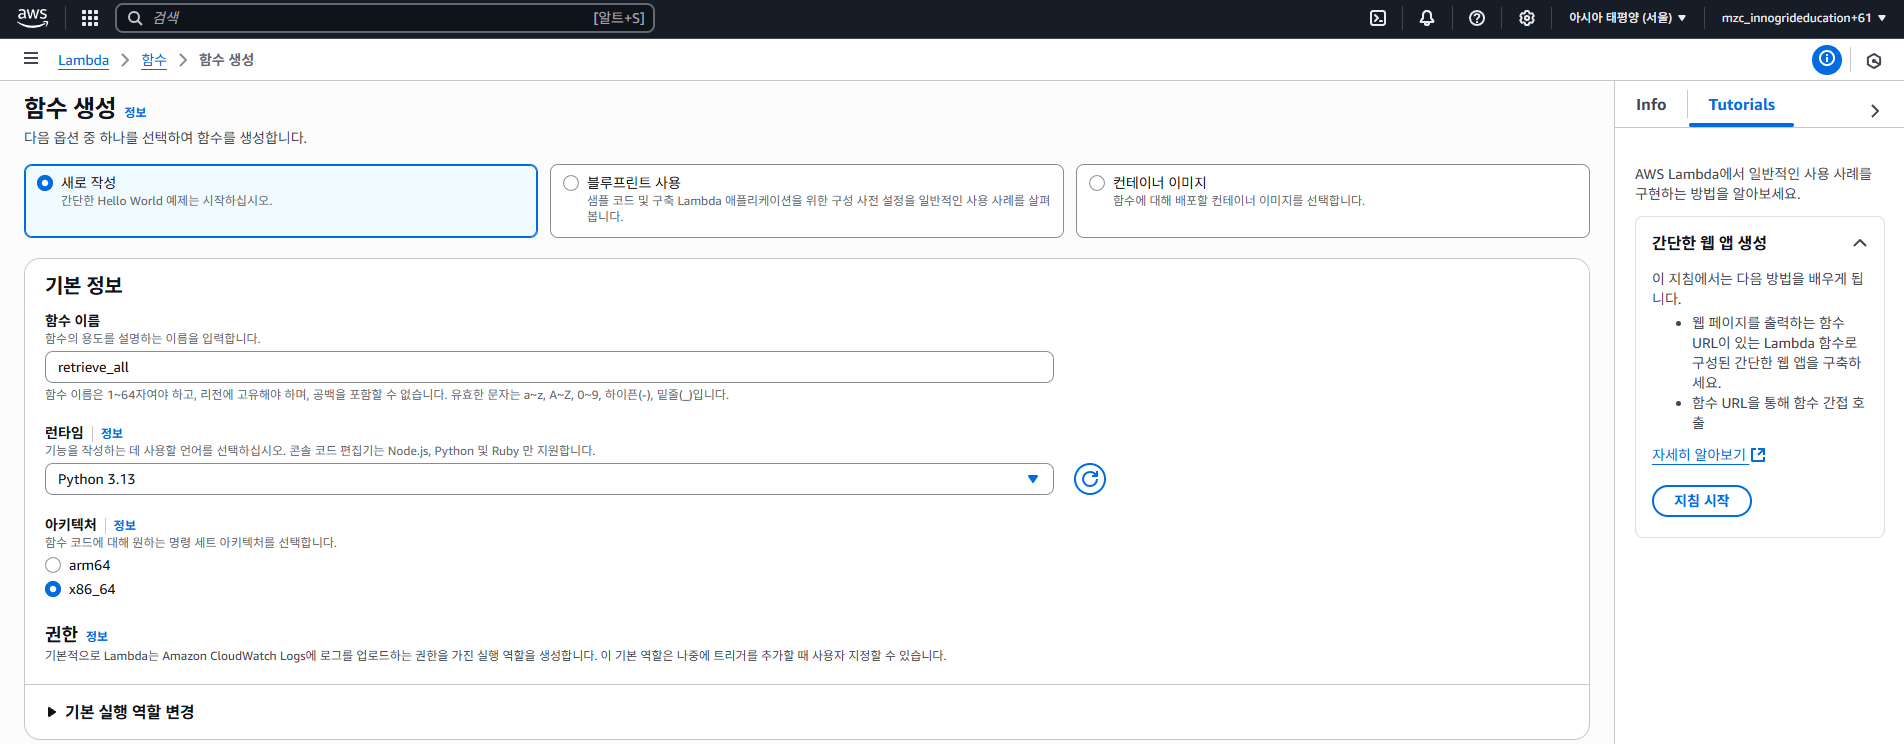
Task: Click the 함수 이름 input containing retrieve_all
Action: point(549,367)
